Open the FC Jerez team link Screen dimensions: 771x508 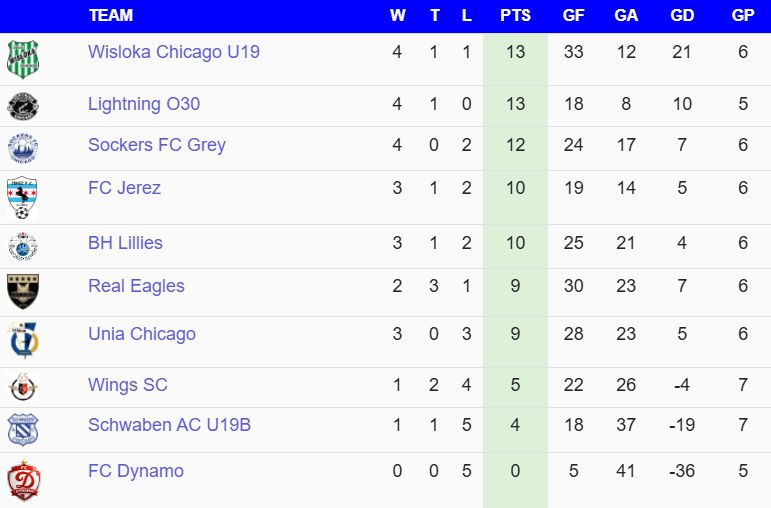click(124, 188)
